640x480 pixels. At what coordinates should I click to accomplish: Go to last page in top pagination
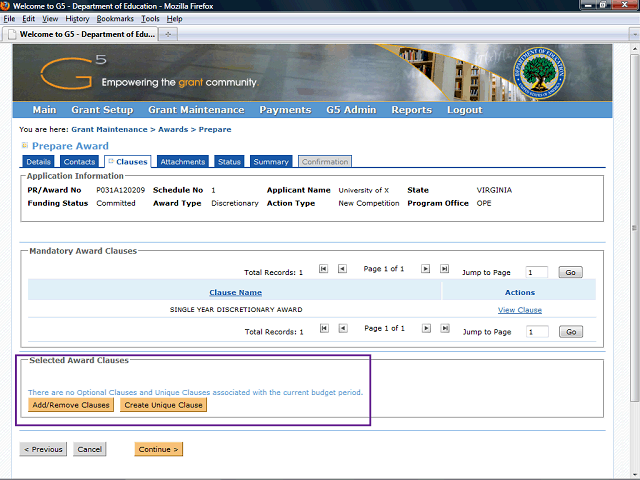point(444,269)
